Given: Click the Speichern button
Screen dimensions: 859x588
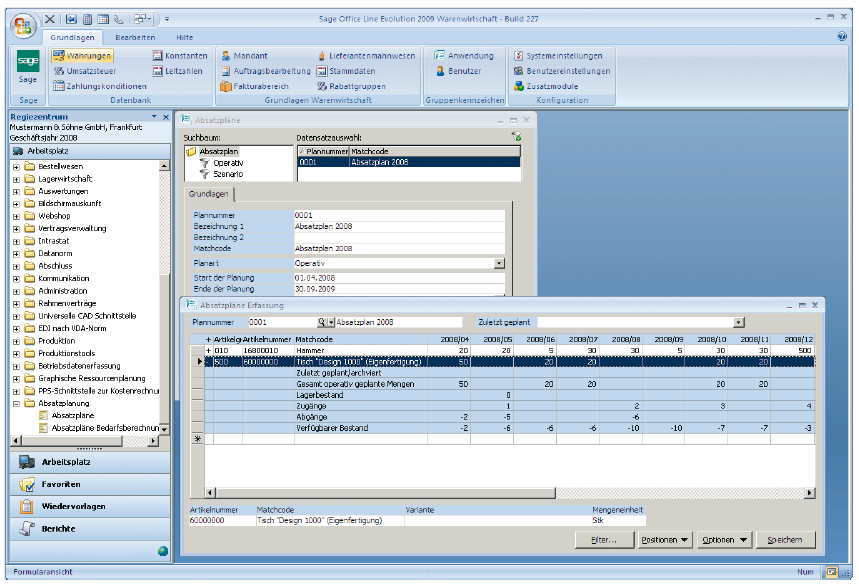Looking at the screenshot, I should [785, 540].
